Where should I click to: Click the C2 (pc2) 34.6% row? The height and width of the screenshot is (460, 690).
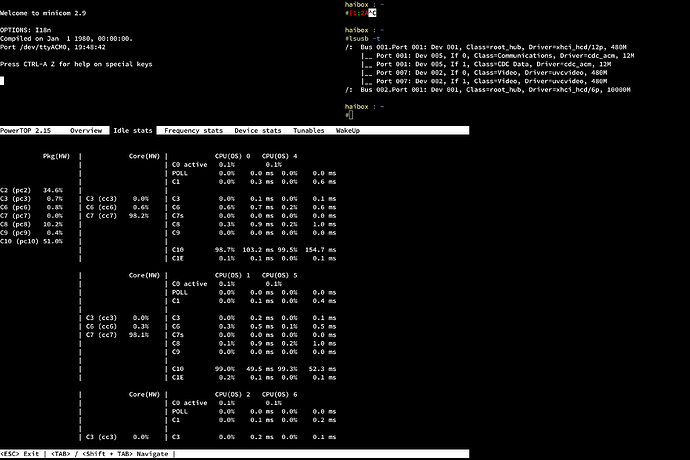(31, 190)
